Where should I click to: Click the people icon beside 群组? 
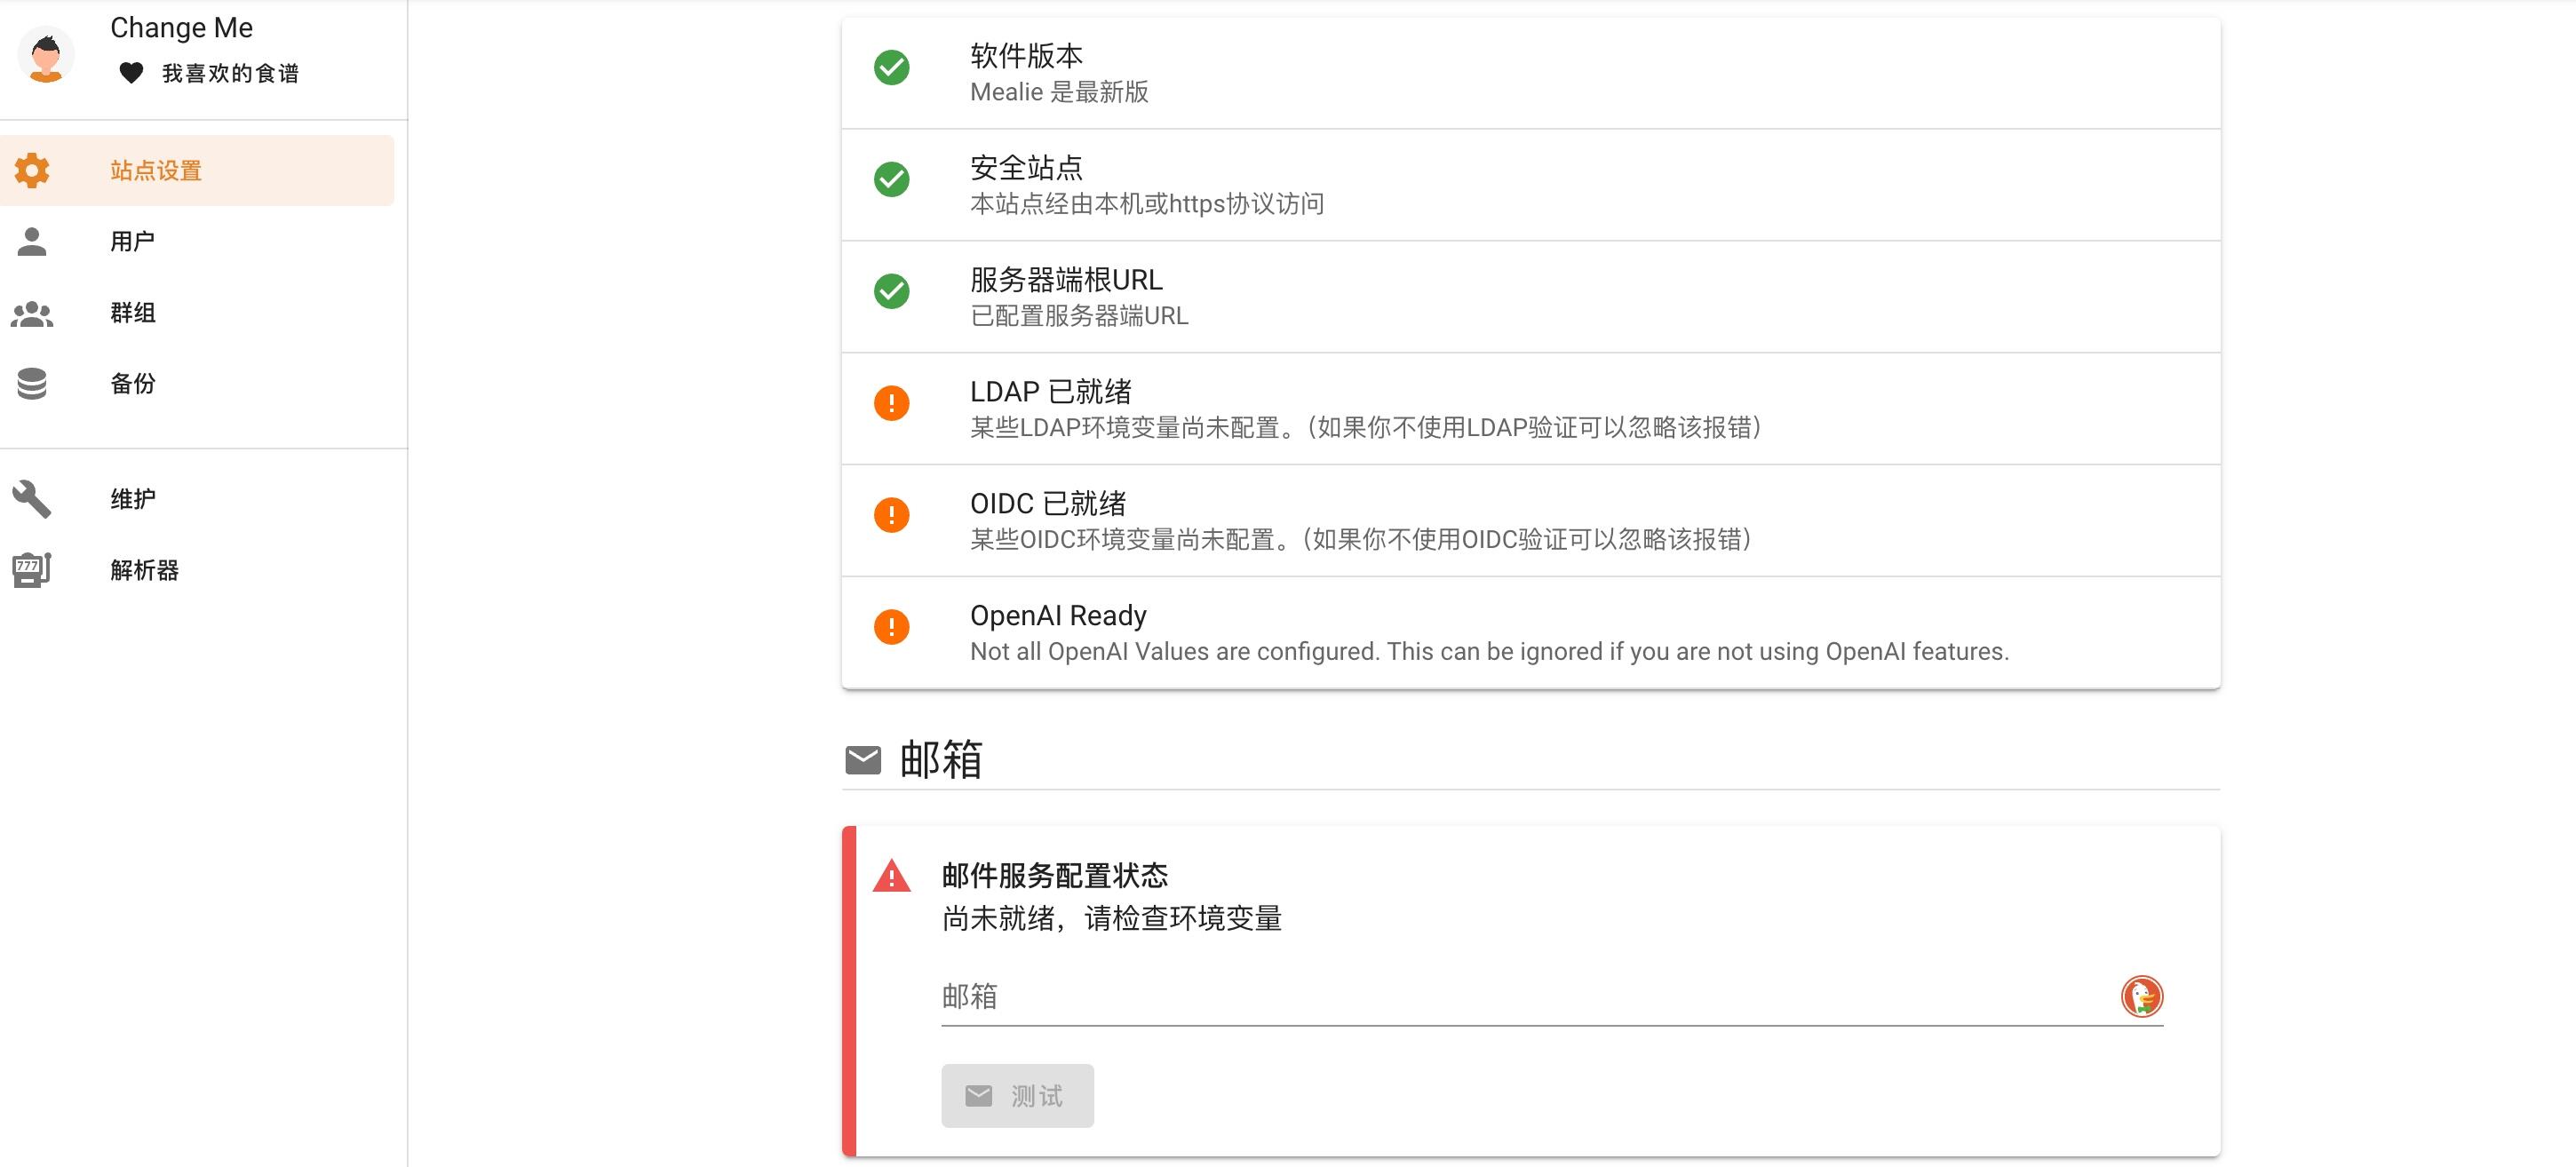tap(32, 313)
